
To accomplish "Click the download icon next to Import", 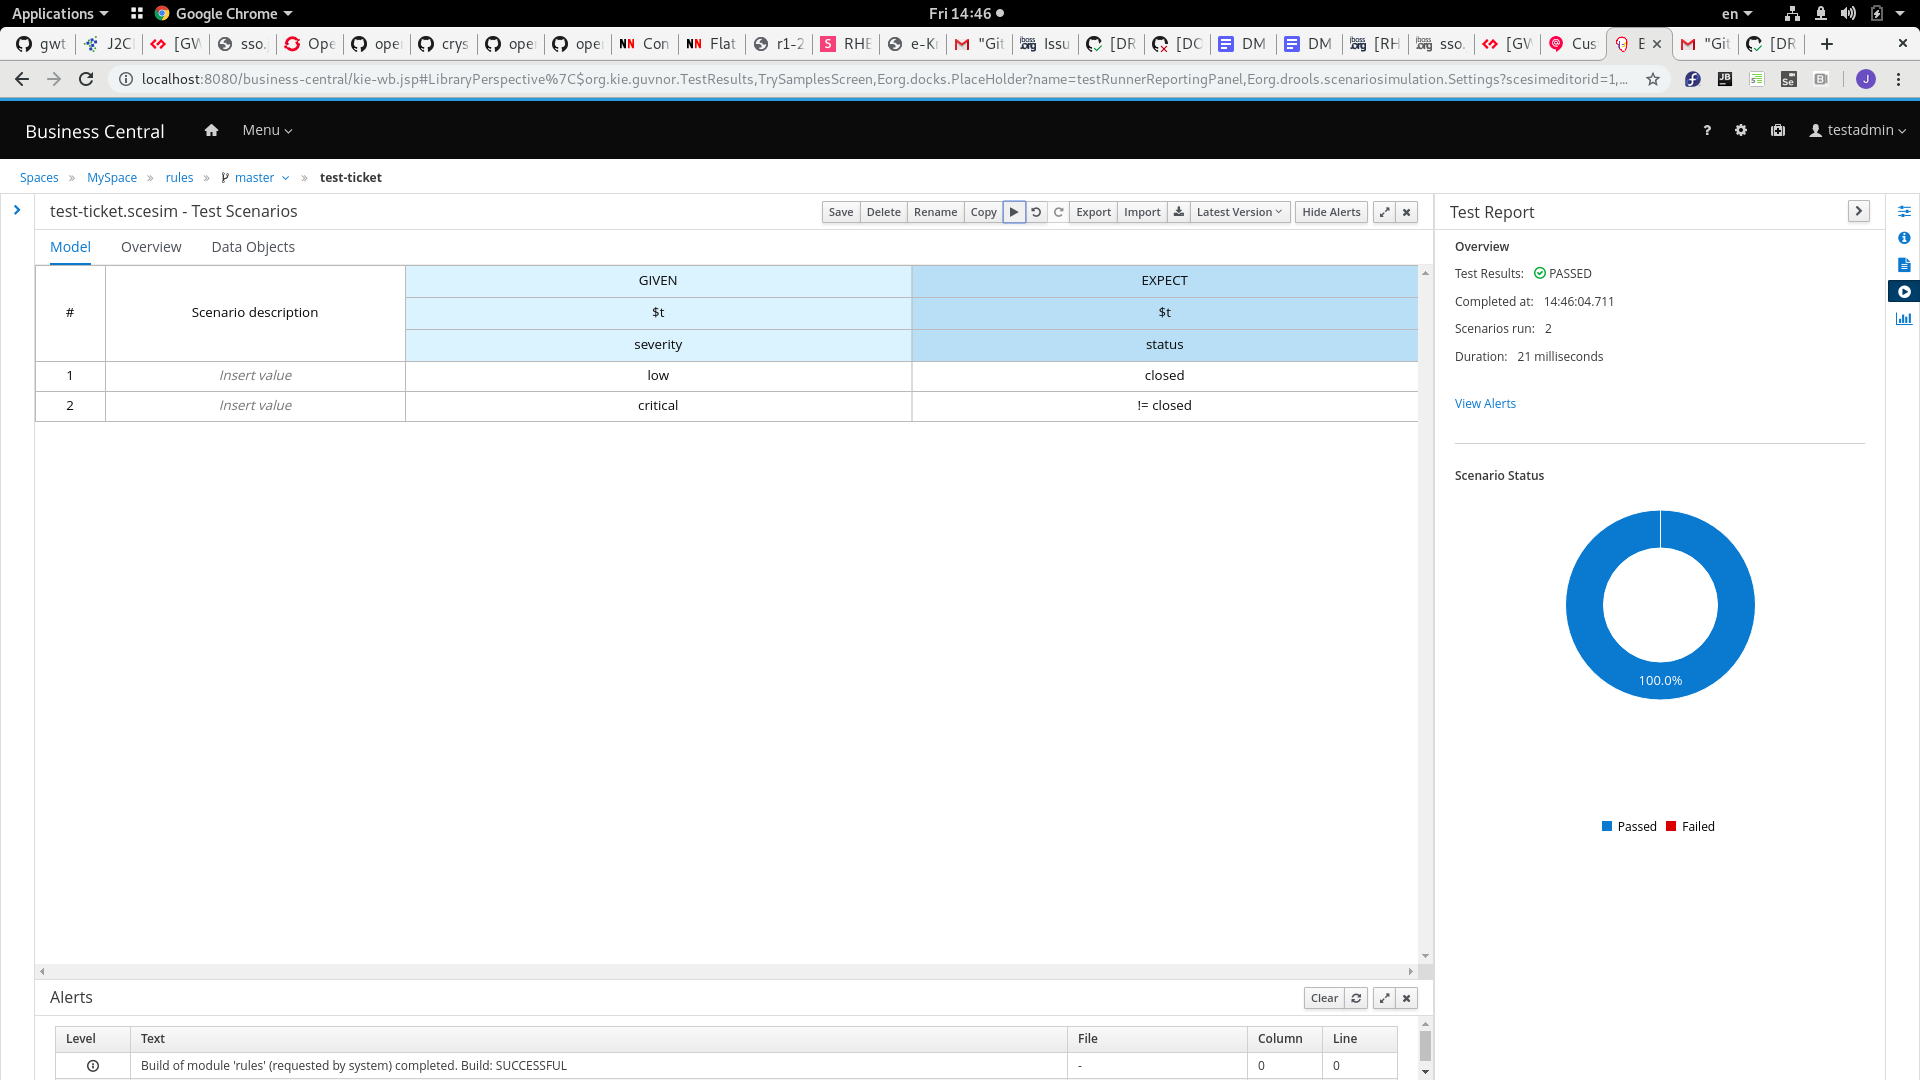I will tap(1179, 212).
